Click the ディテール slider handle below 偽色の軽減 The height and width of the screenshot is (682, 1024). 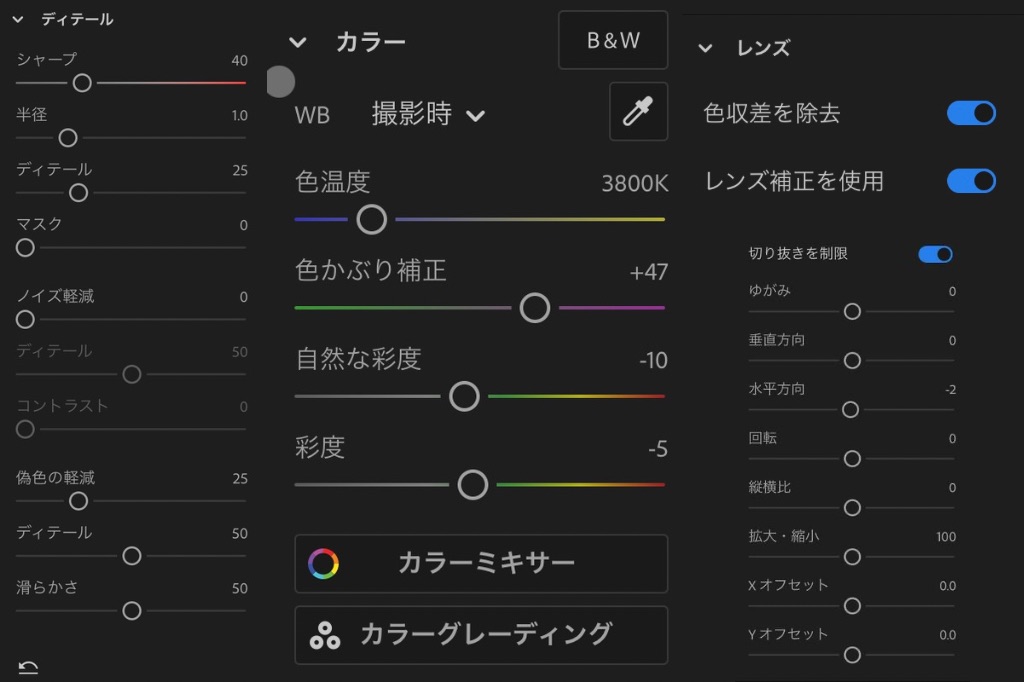132,556
